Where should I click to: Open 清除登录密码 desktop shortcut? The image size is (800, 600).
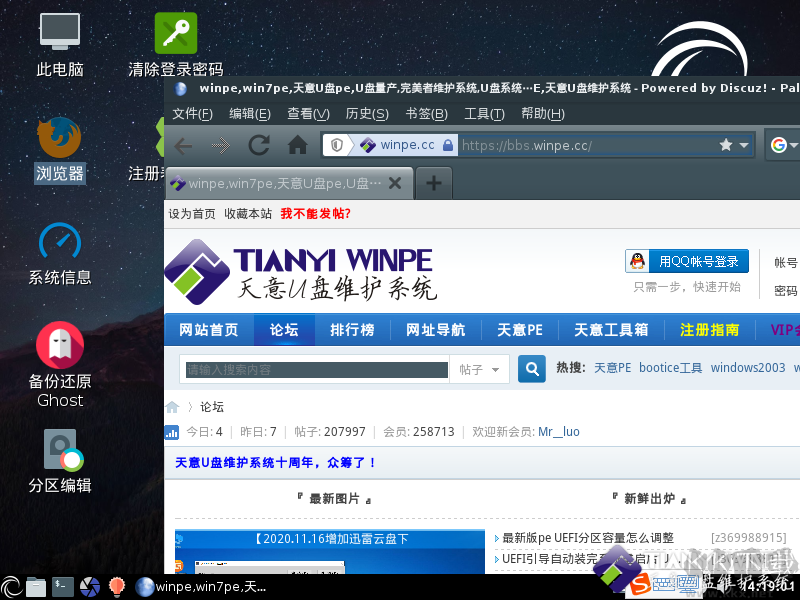(x=175, y=33)
